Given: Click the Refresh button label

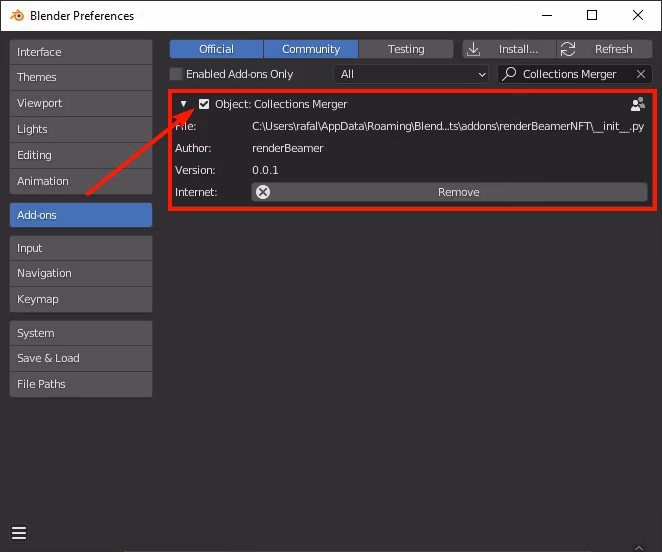Looking at the screenshot, I should coord(613,49).
